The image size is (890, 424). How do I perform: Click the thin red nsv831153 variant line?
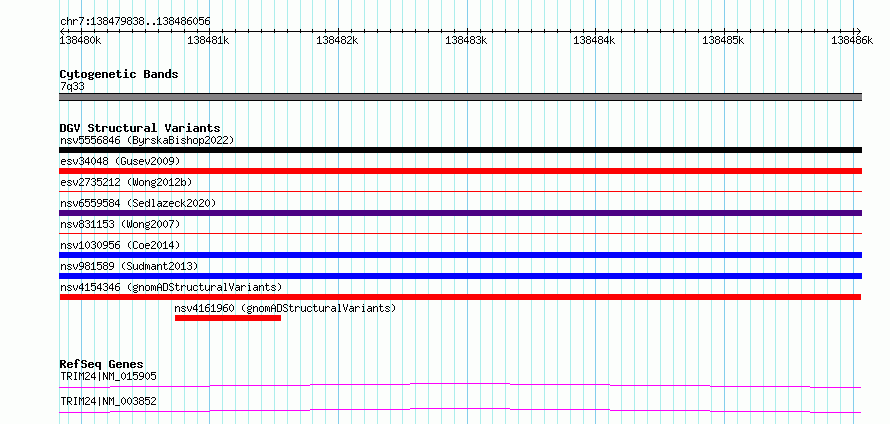pyautogui.click(x=460, y=233)
